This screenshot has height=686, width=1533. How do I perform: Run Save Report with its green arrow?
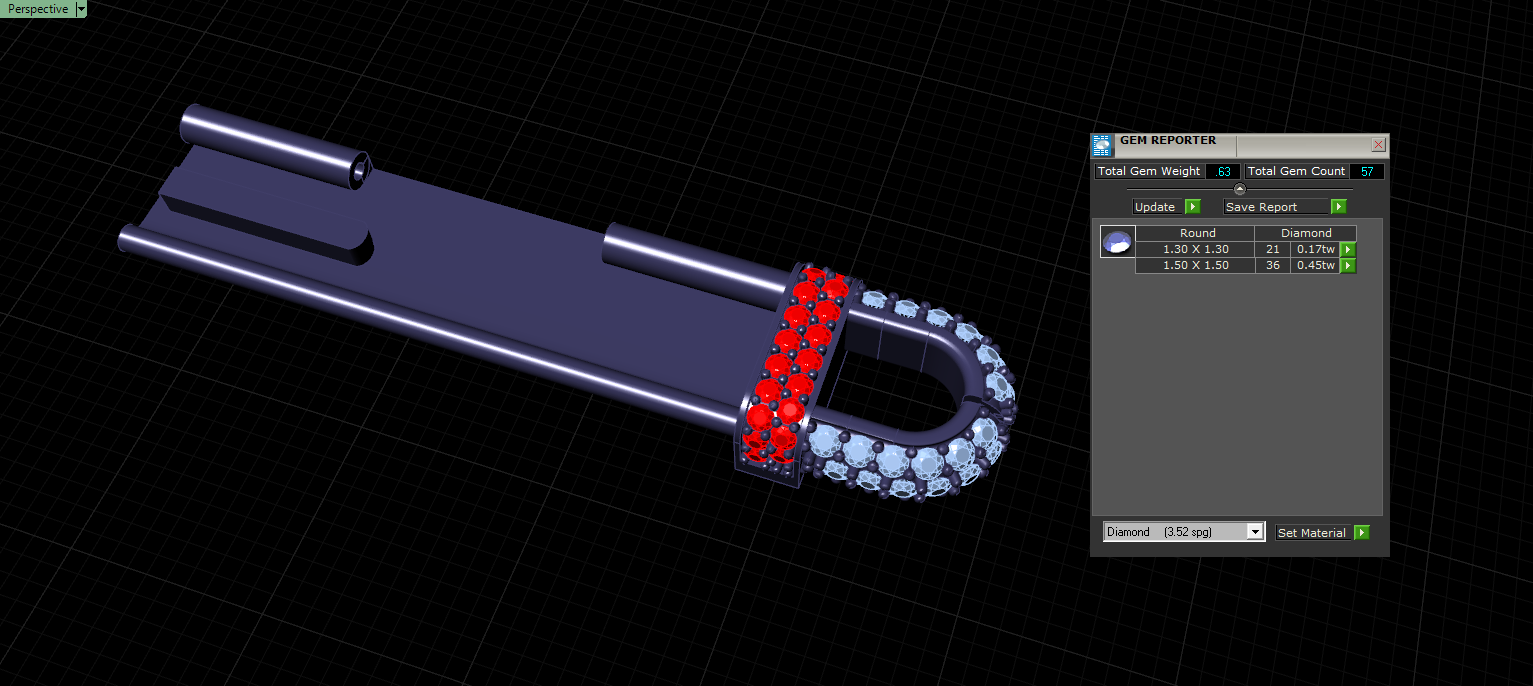[1339, 207]
